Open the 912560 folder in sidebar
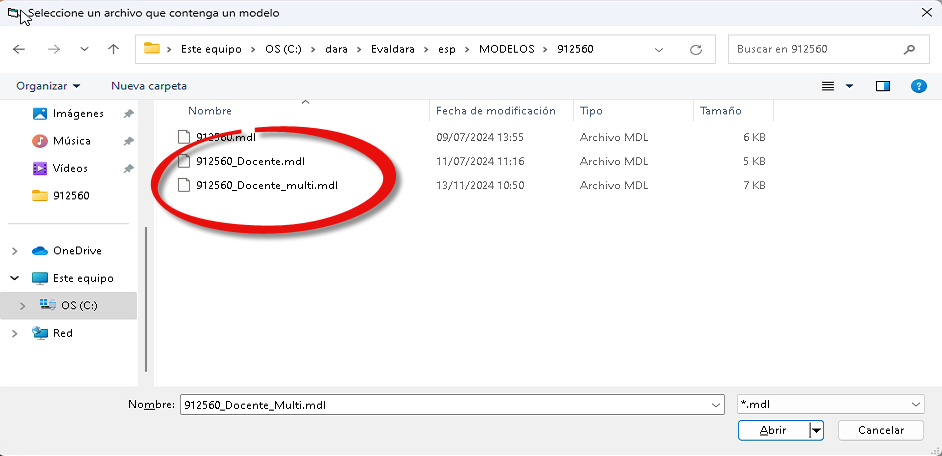 click(x=71, y=196)
